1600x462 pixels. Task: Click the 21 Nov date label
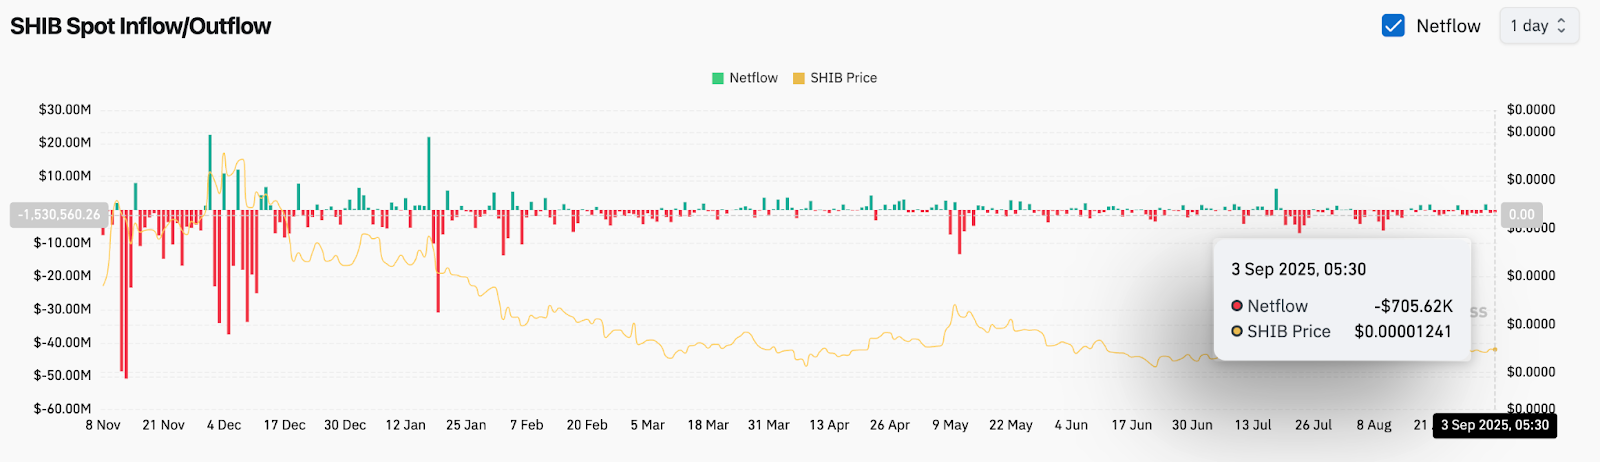[163, 425]
